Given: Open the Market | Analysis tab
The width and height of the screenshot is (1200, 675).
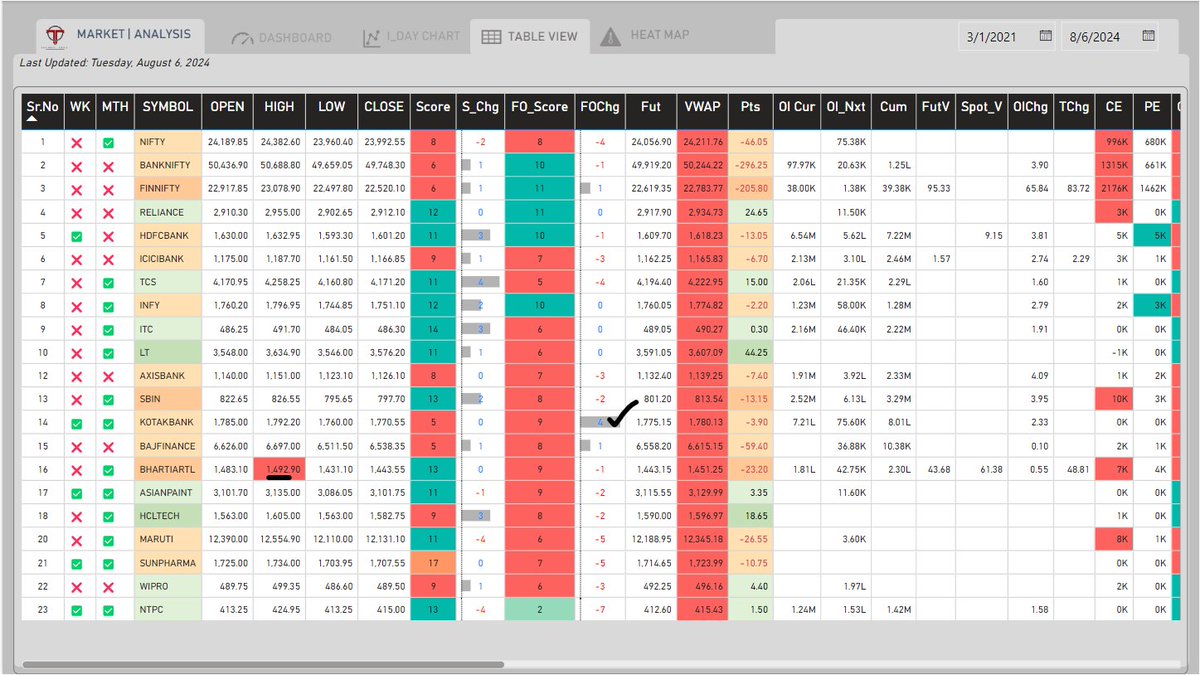Looking at the screenshot, I should 120,35.
